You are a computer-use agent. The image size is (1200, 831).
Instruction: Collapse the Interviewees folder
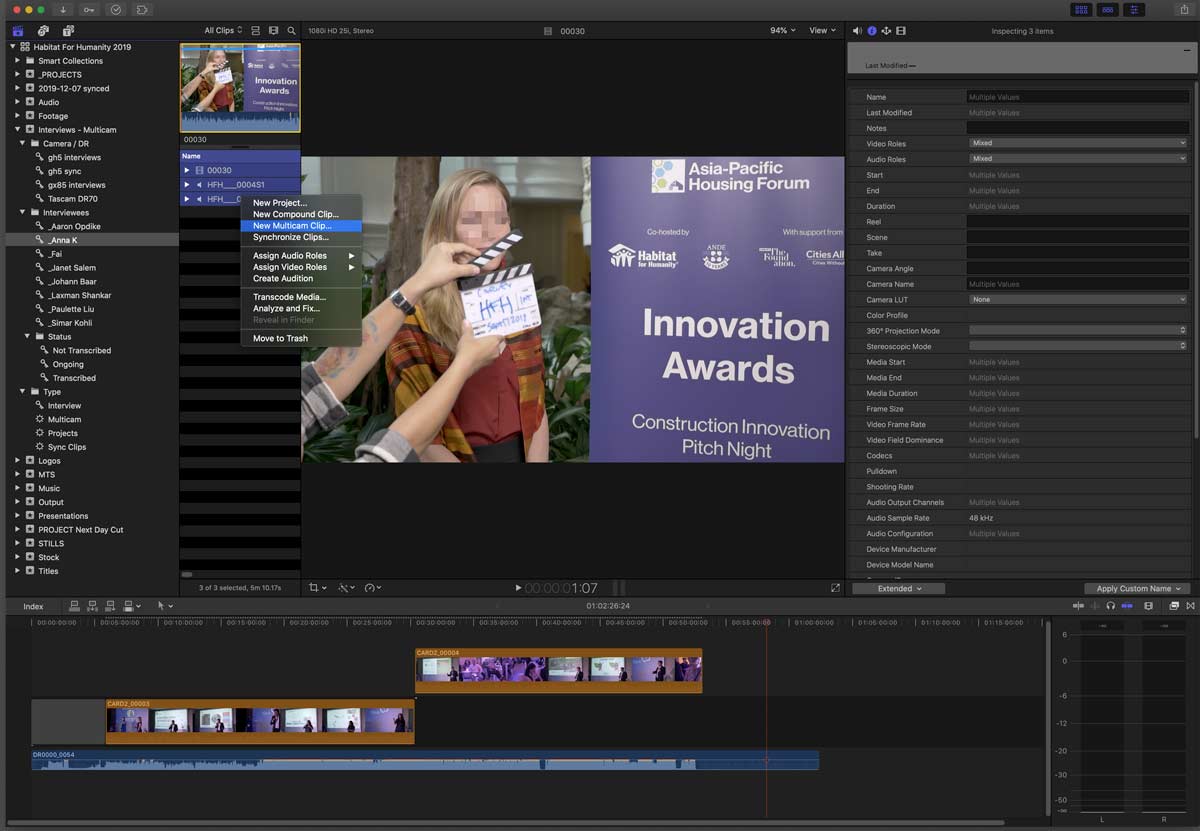coord(23,212)
